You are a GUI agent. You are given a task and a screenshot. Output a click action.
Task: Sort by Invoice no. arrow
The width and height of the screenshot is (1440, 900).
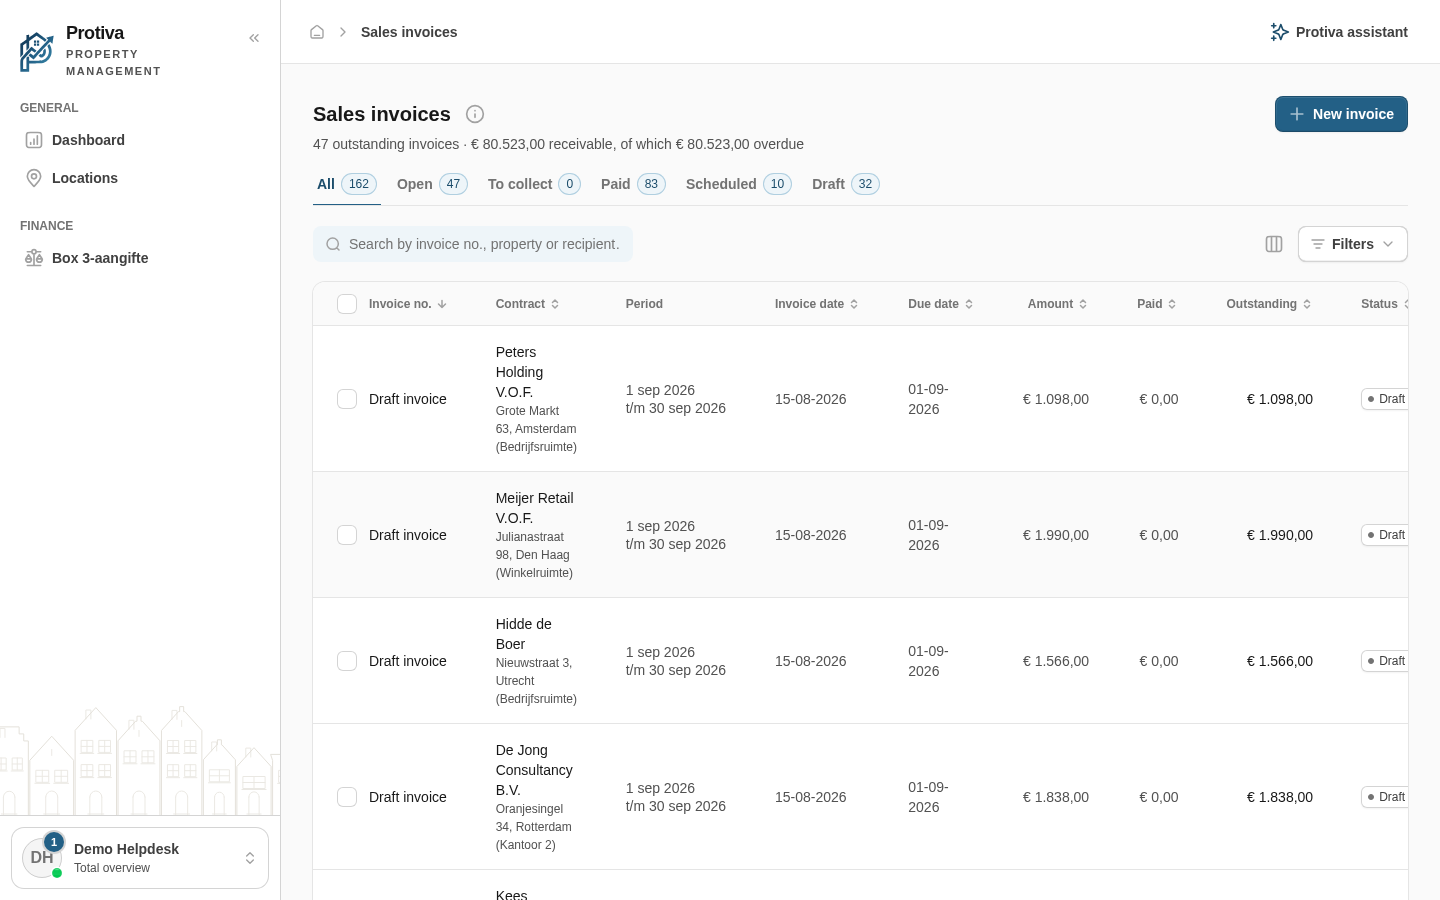click(x=442, y=304)
